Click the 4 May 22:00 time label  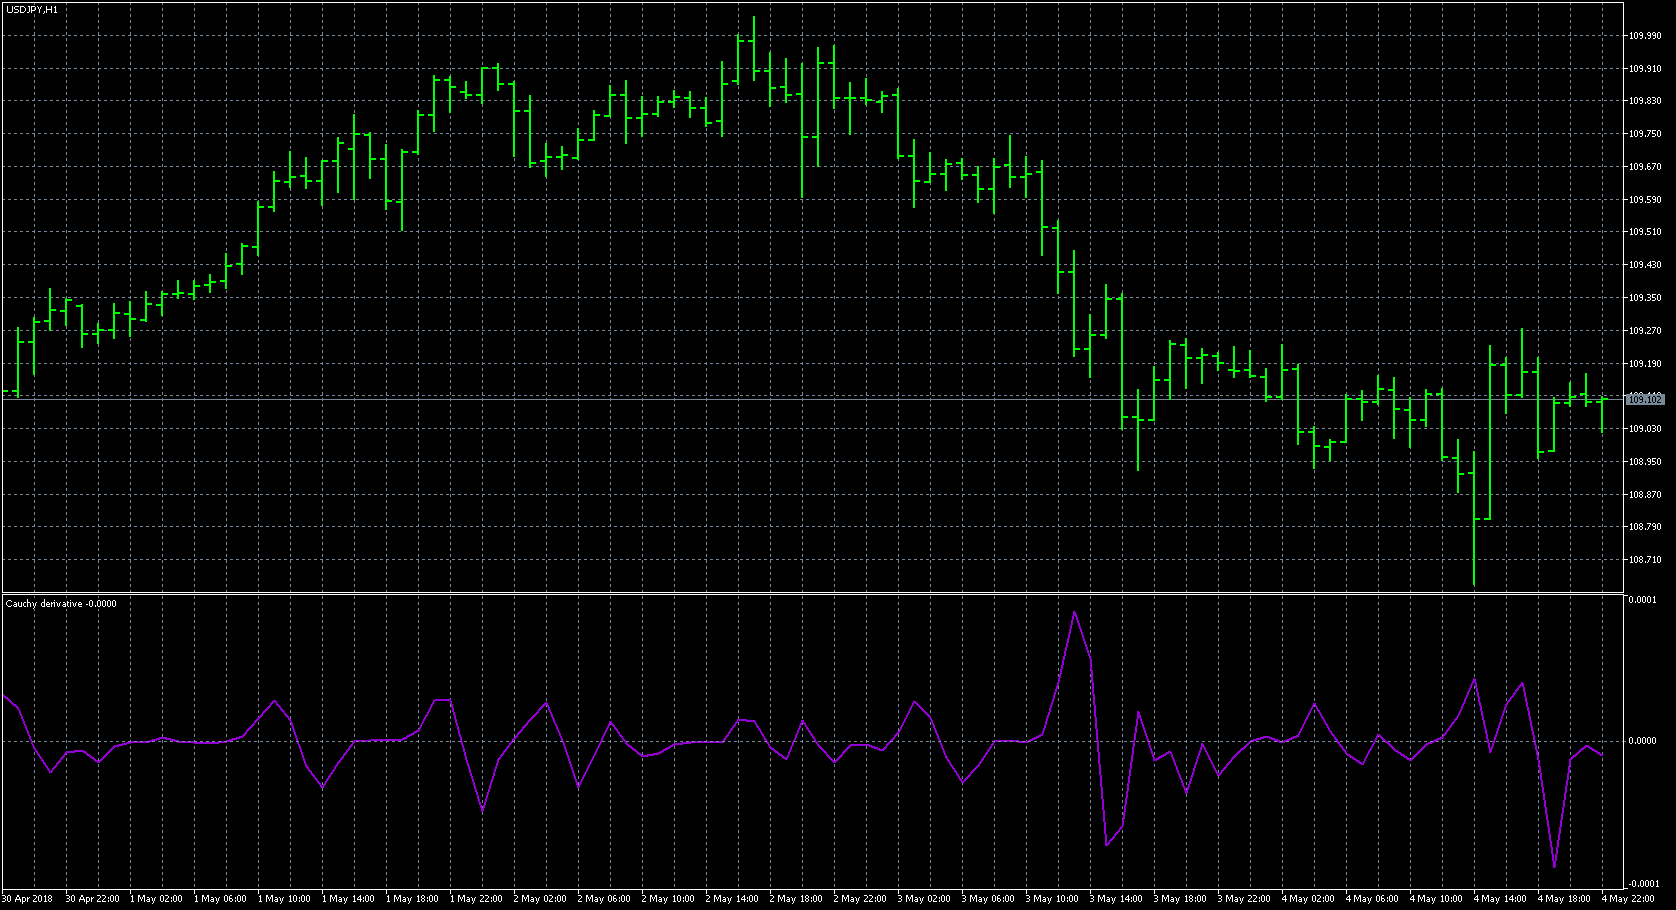coord(1628,899)
